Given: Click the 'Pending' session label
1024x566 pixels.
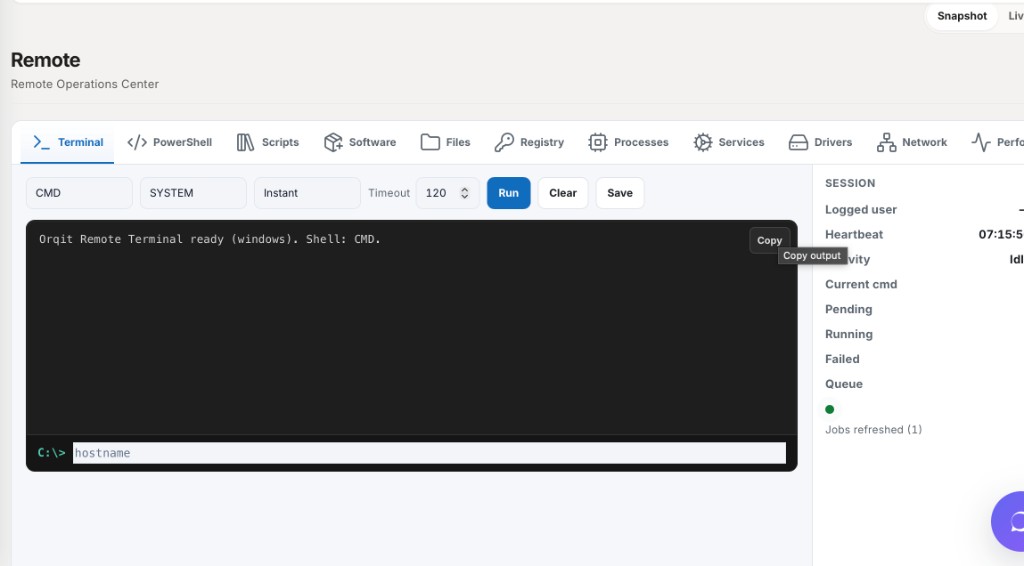Looking at the screenshot, I should (848, 309).
